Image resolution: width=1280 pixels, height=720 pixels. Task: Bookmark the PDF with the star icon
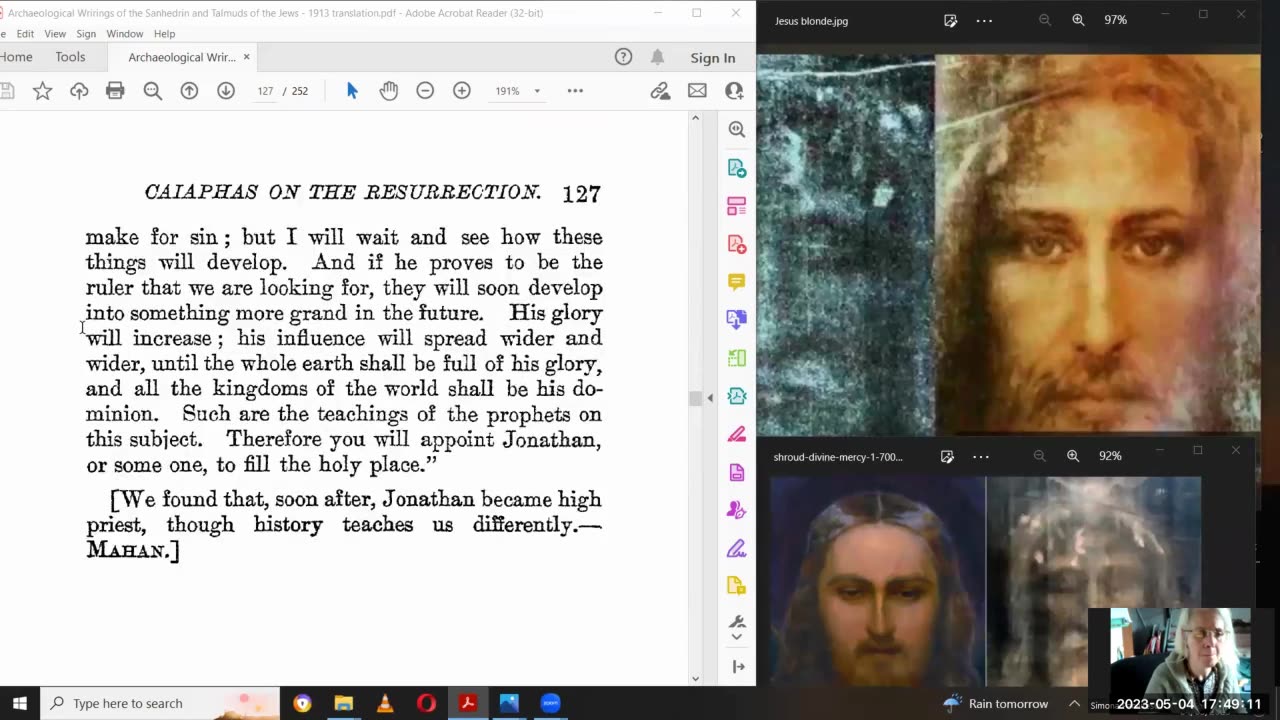pos(42,91)
